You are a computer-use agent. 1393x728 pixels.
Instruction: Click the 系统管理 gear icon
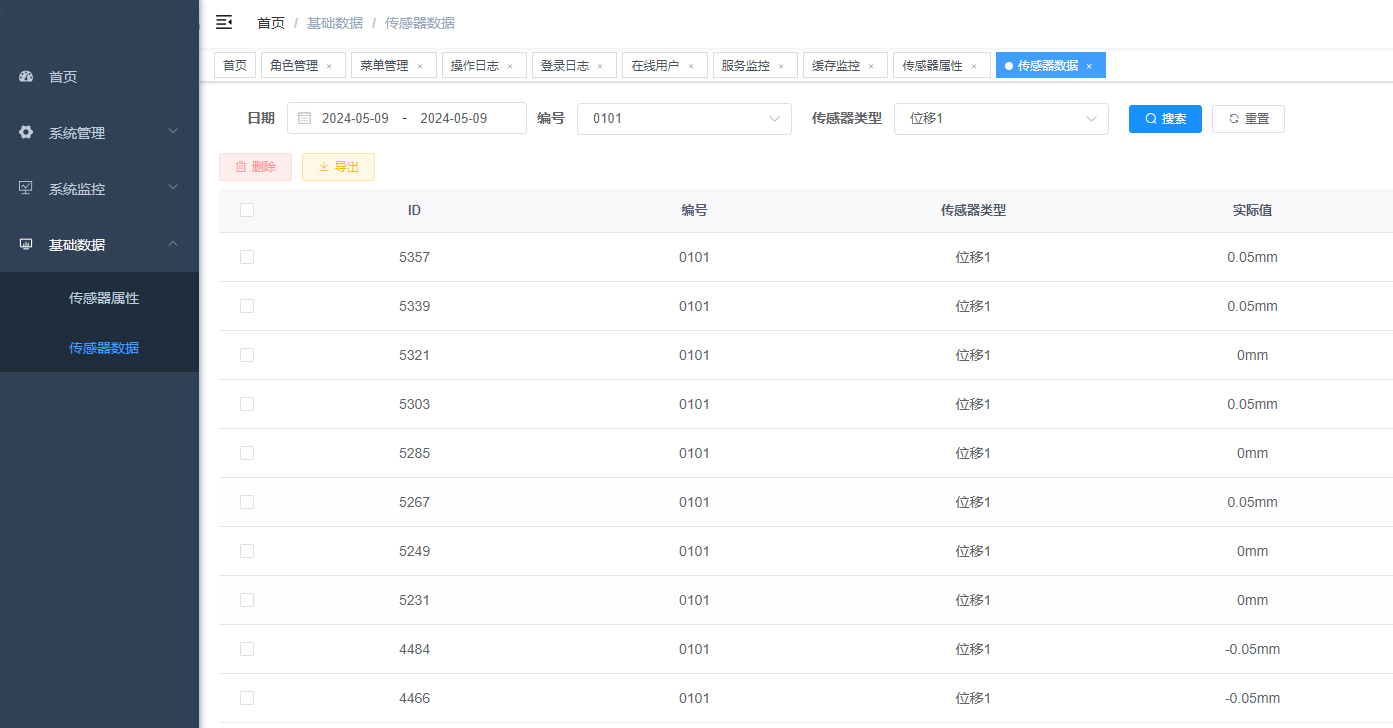tap(27, 133)
